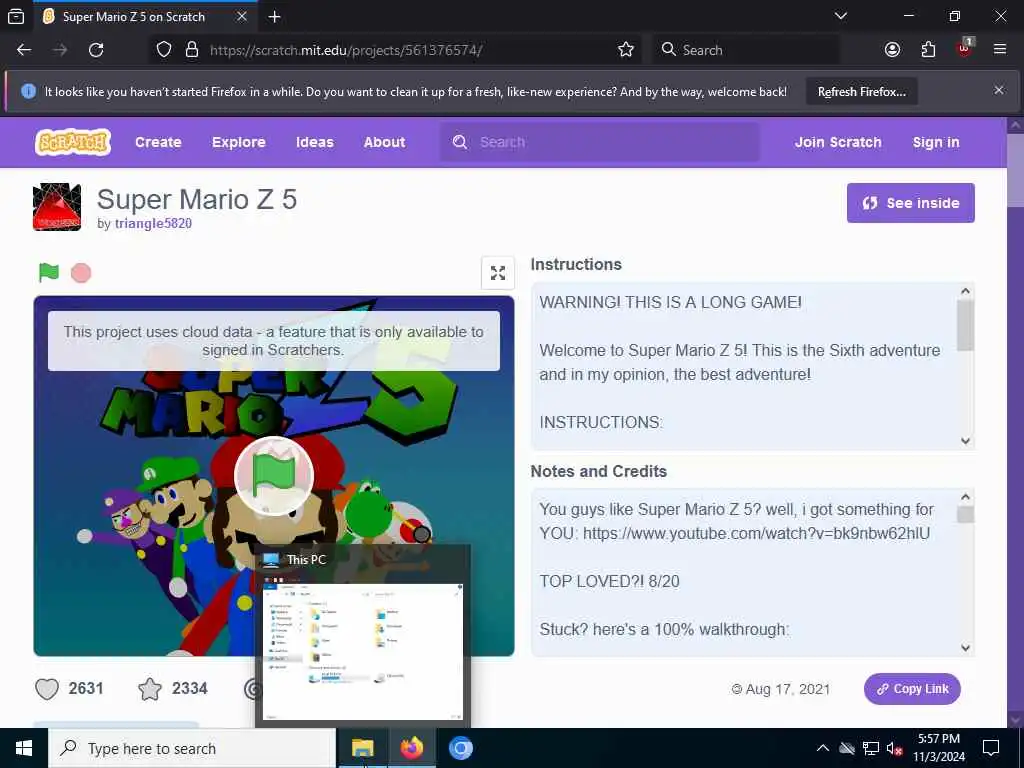Focus the Scratch search field
The height and width of the screenshot is (768, 1024).
coord(600,142)
